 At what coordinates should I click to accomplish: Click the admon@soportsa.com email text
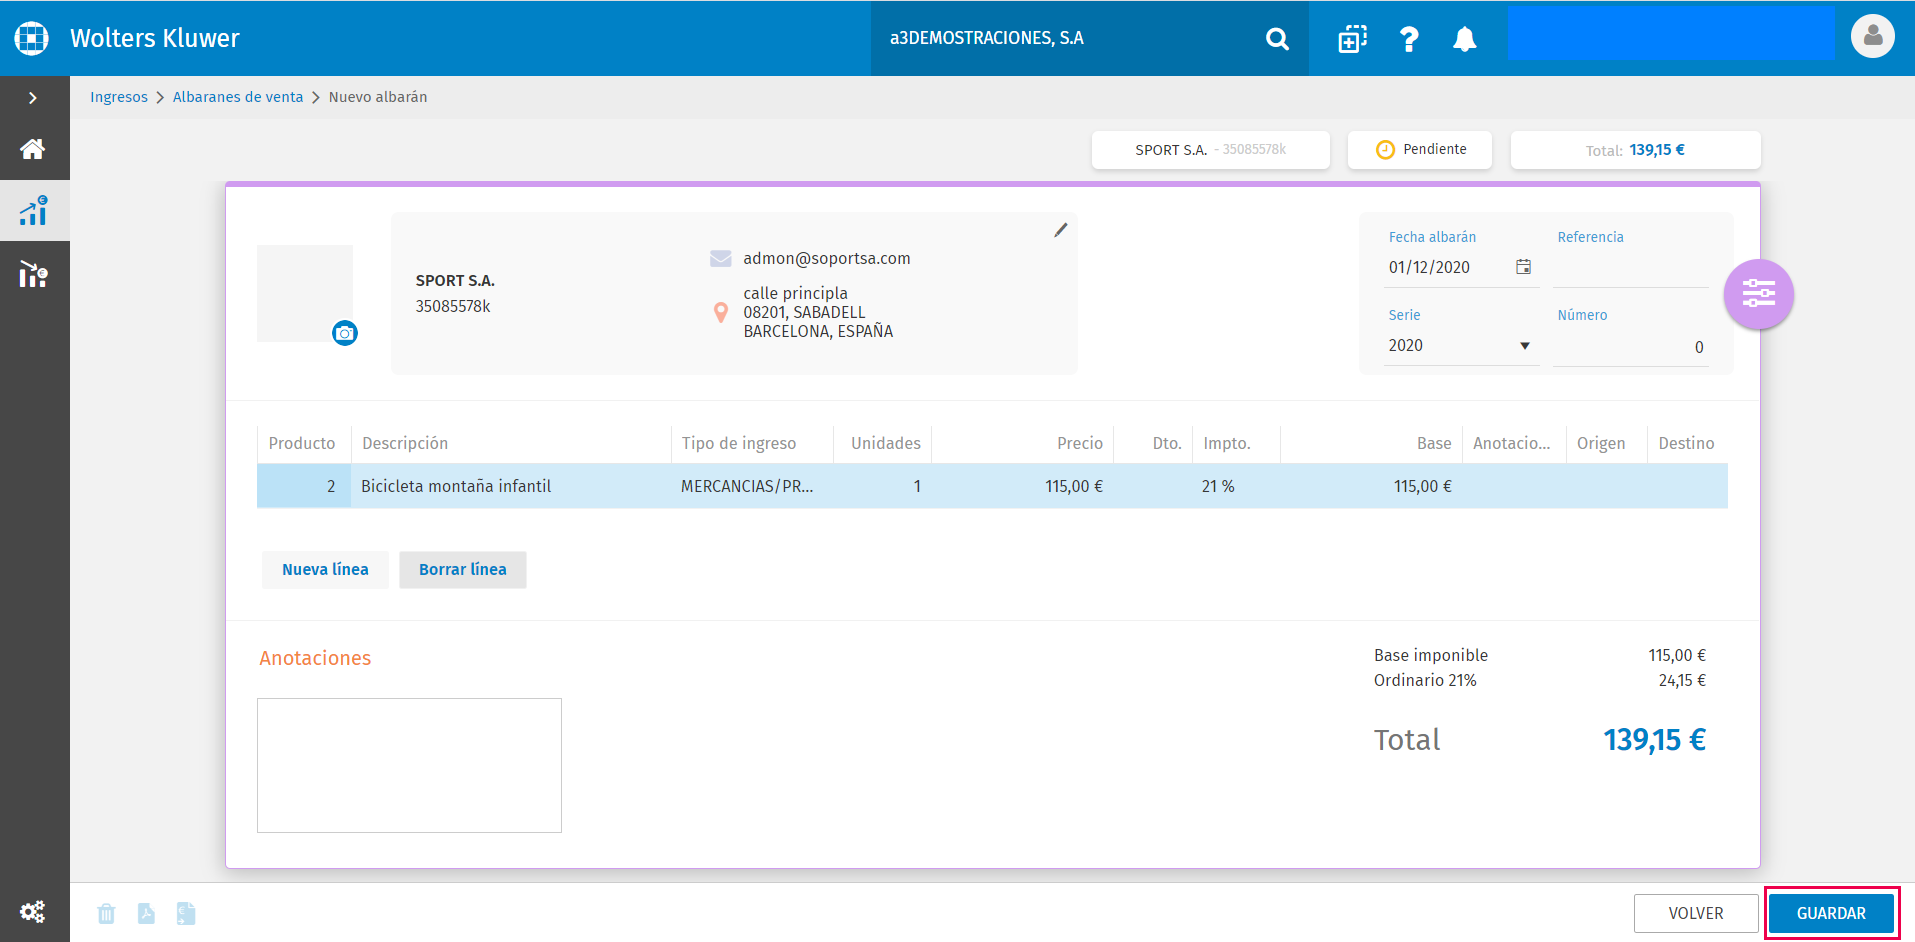pos(827,259)
